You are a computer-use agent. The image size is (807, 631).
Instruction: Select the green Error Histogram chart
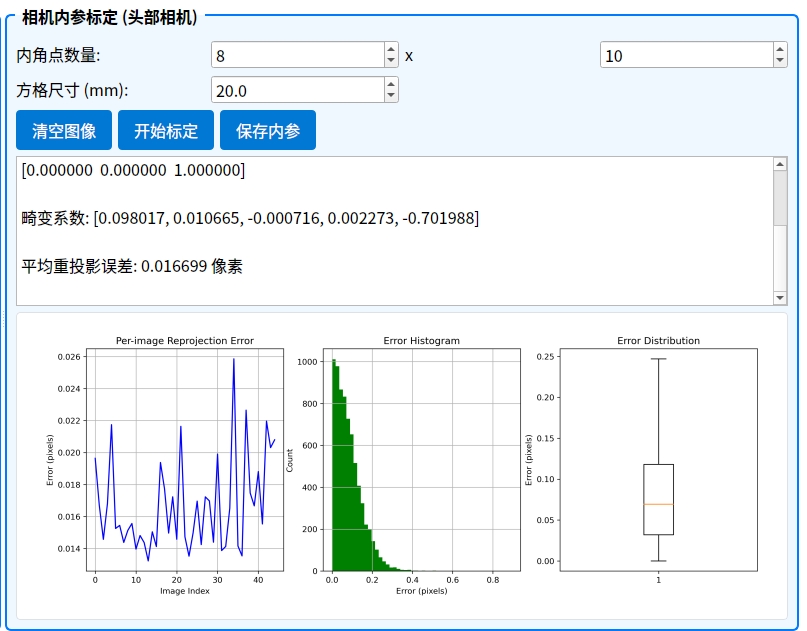(421, 460)
